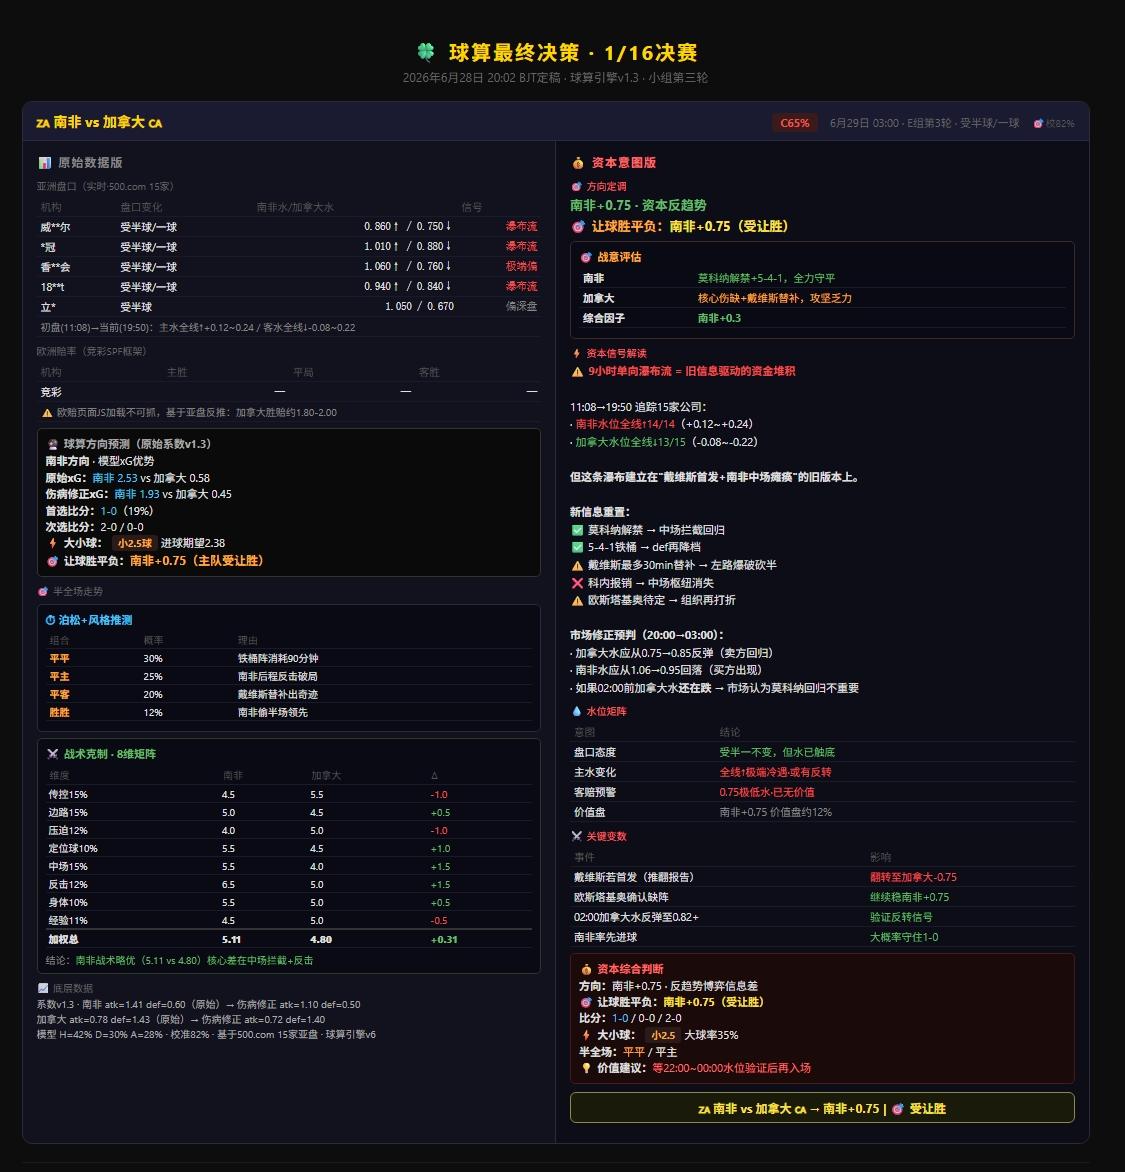Click the lightning icon beside 资本信号解读
Screen dimensions: 1125x1172
[576, 353]
